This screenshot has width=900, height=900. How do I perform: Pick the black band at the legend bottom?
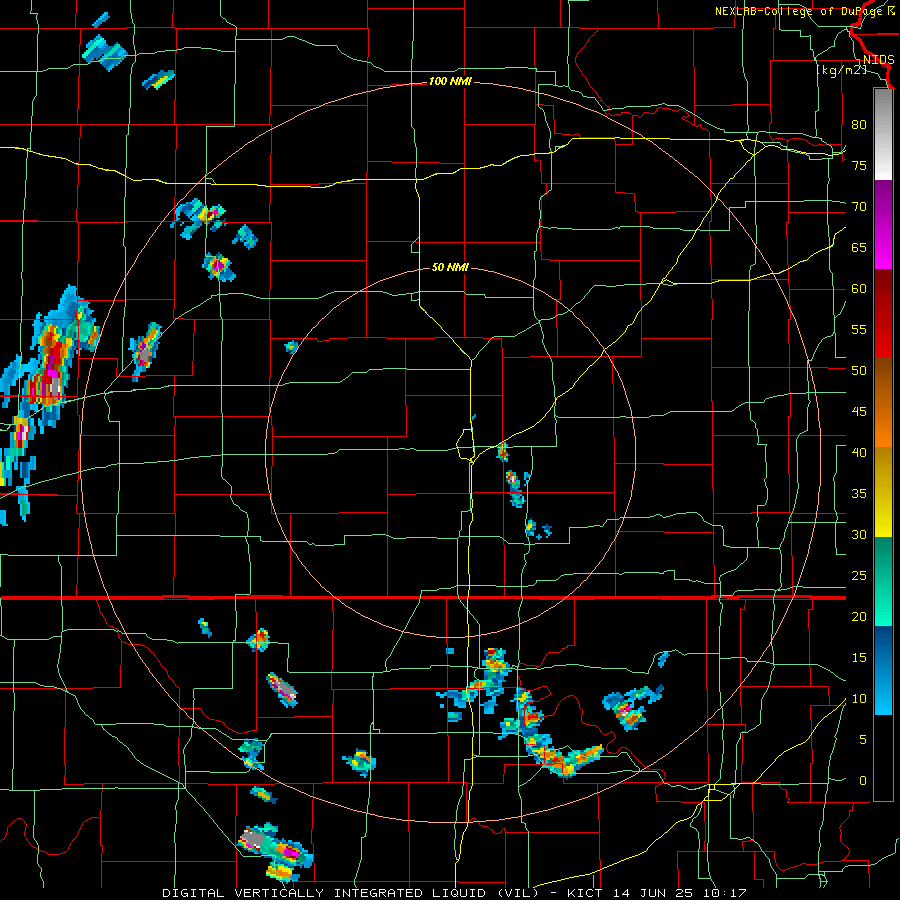(883, 758)
